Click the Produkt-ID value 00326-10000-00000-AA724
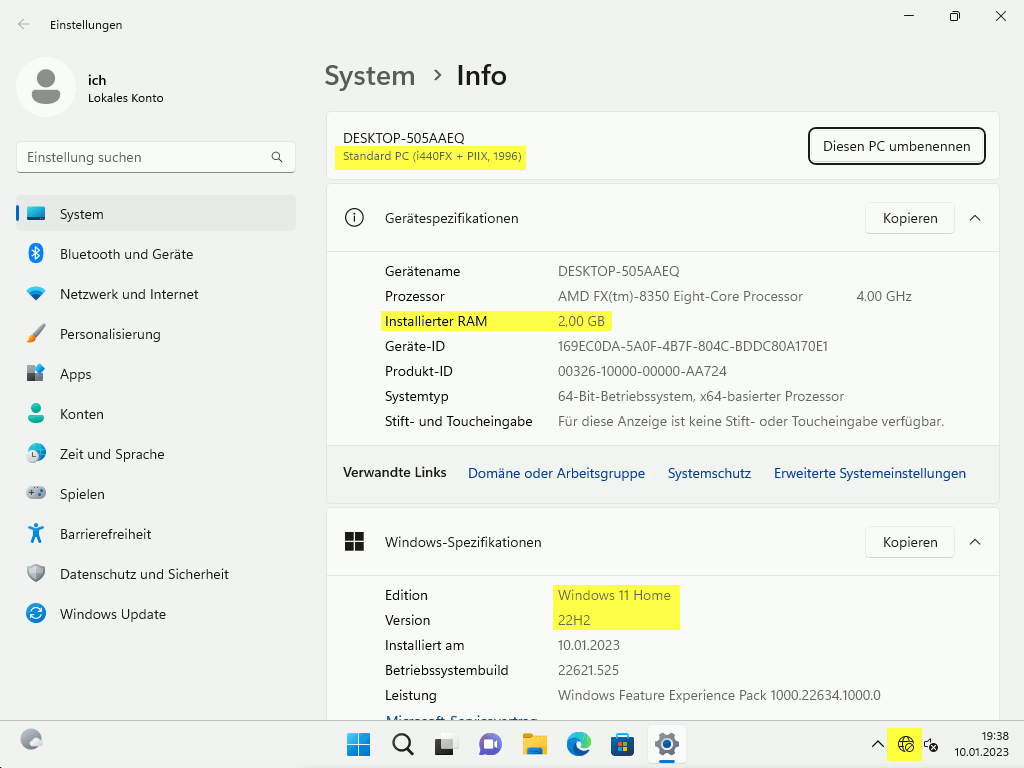The image size is (1024, 768). click(x=642, y=371)
